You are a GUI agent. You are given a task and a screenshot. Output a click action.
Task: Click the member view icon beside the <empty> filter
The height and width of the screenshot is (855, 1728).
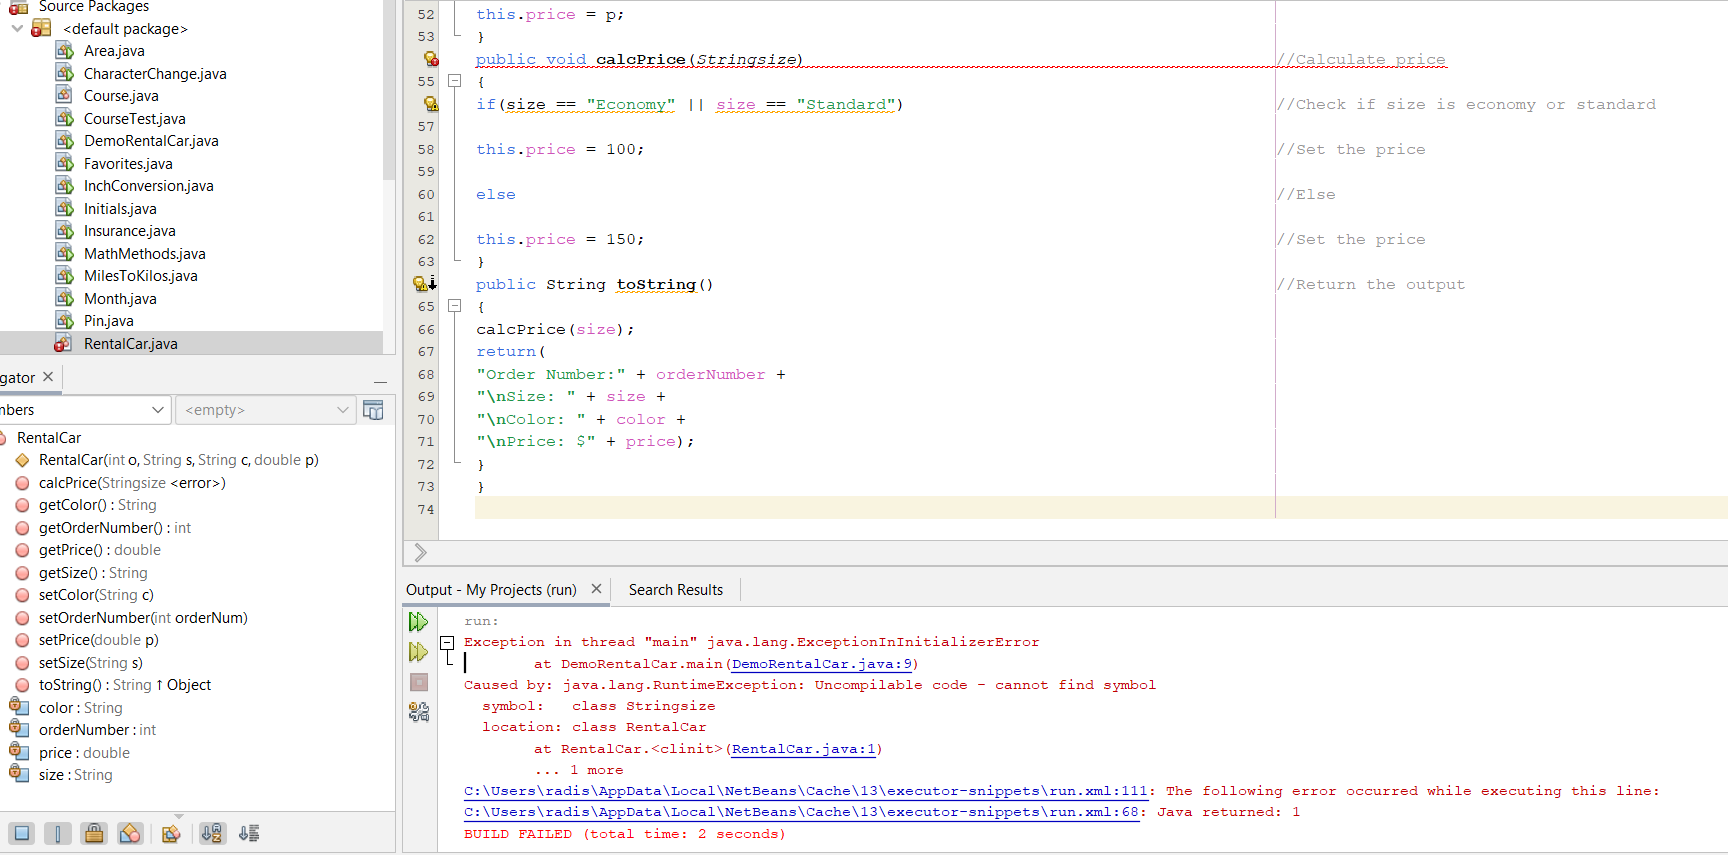(x=373, y=410)
